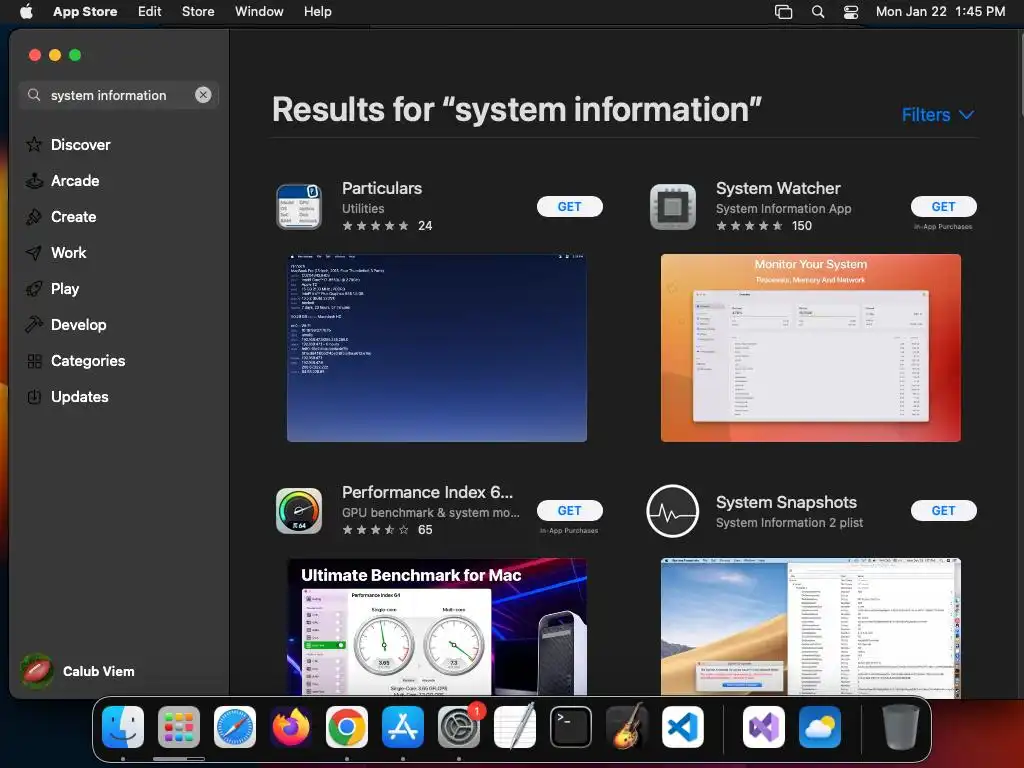The width and height of the screenshot is (1024, 768).
Task: Open the Particulars app icon
Action: click(x=298, y=206)
